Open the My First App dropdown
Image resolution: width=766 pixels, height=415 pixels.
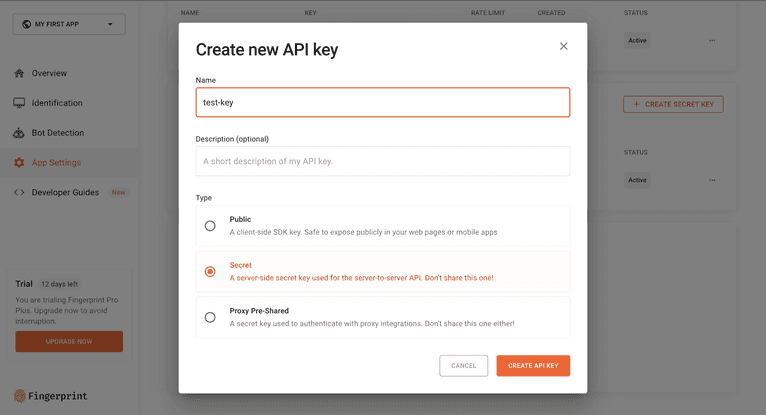click(x=69, y=24)
